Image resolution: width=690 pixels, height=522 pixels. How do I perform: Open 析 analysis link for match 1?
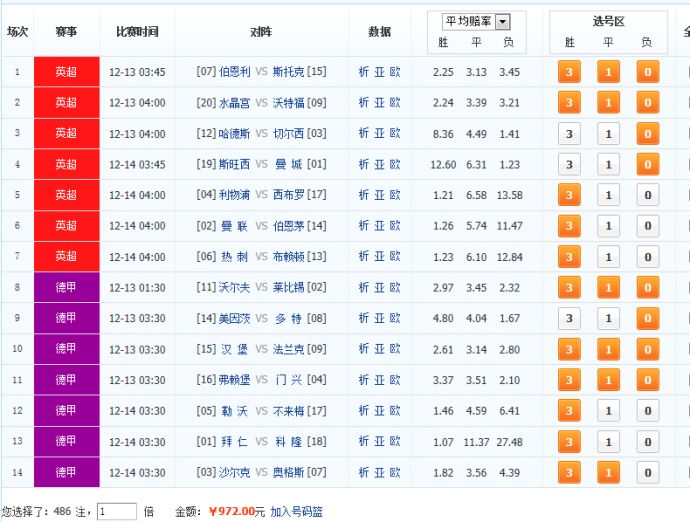364,72
